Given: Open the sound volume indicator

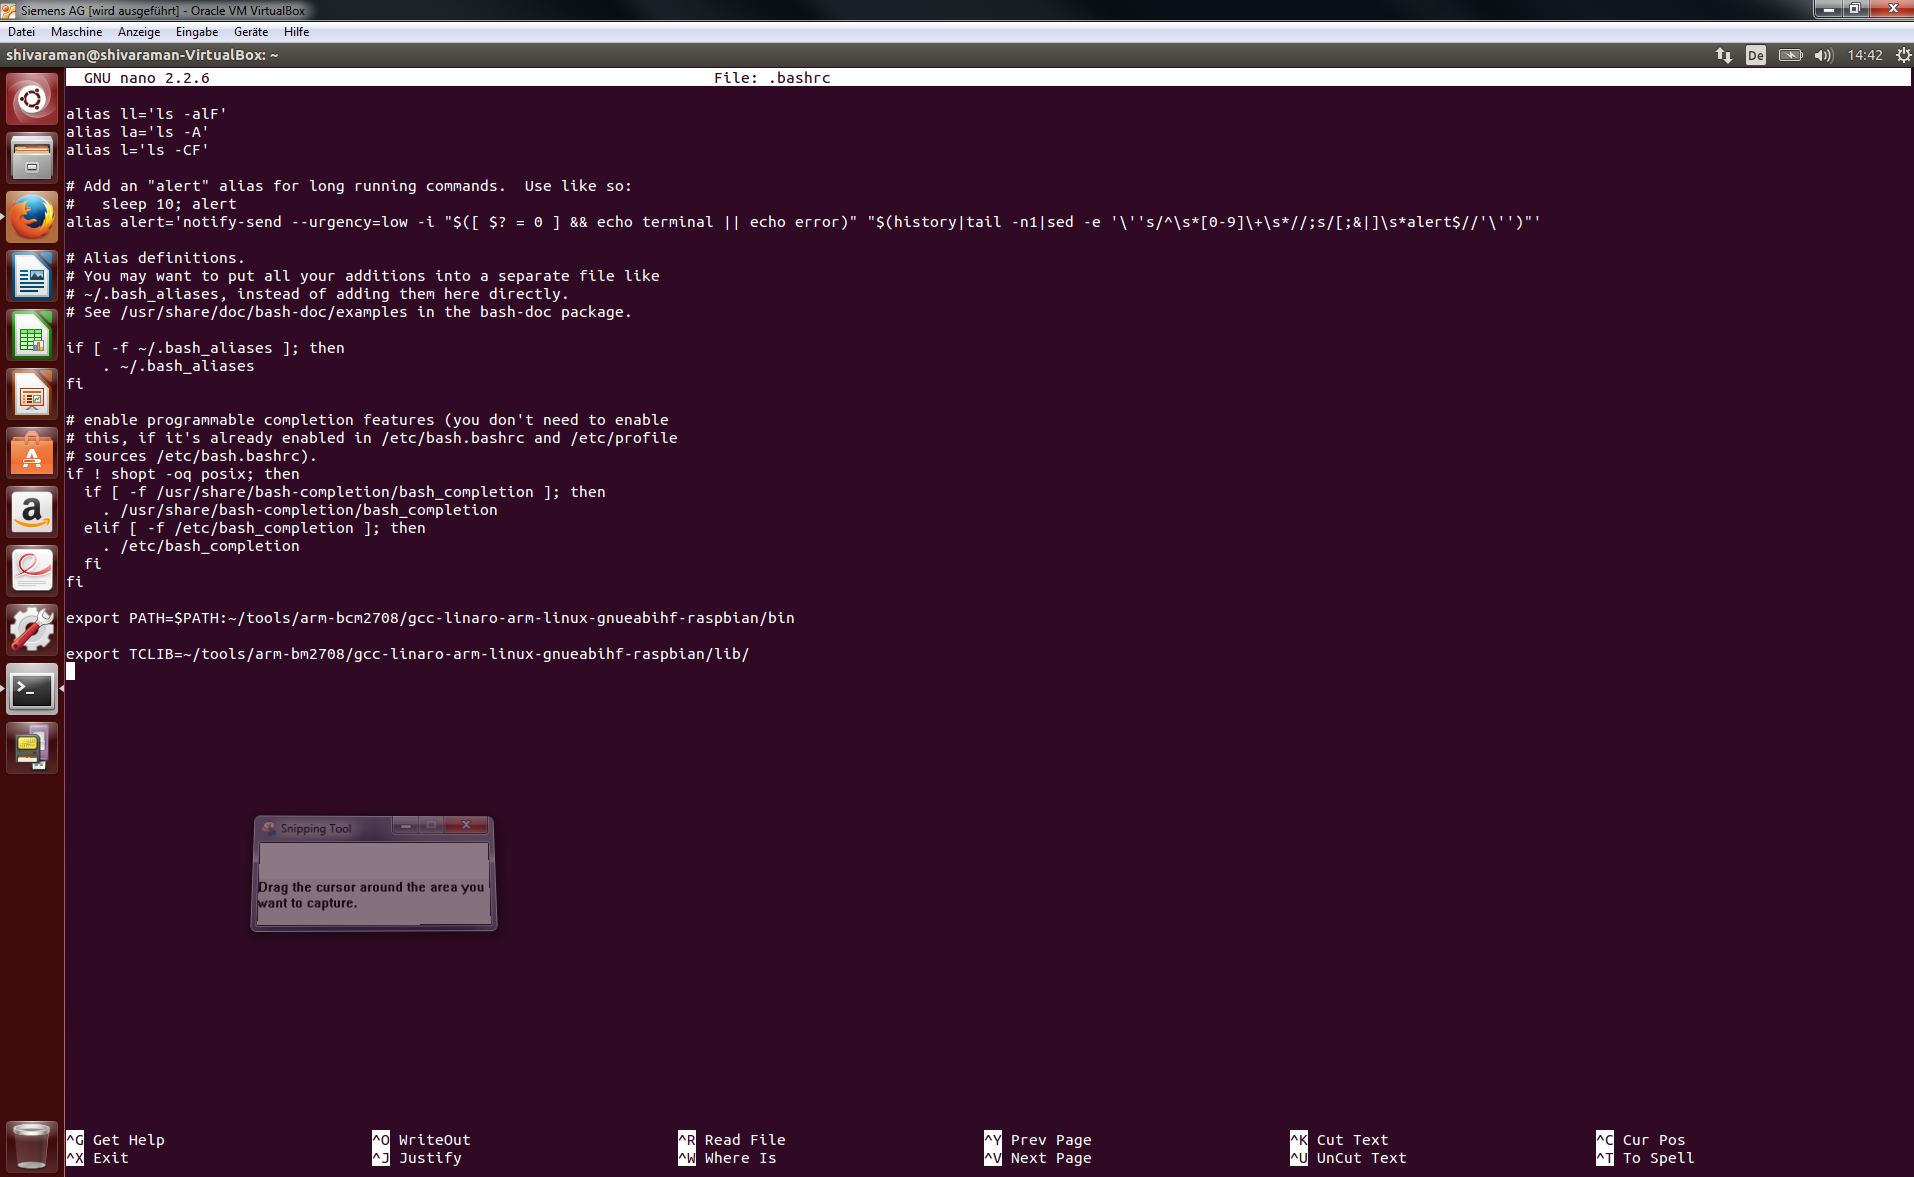Looking at the screenshot, I should (1824, 55).
